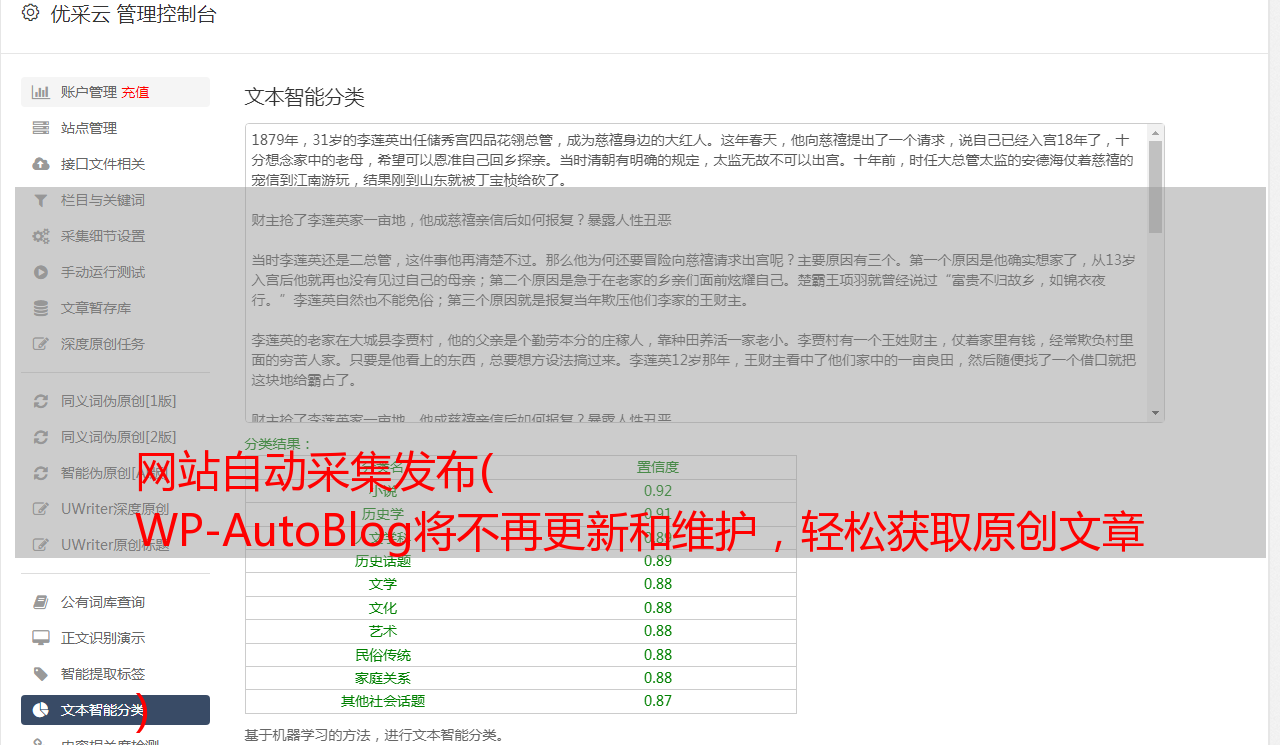Viewport: 1280px width, 745px height.
Task: Click the 文学 category cell
Action: (x=383, y=584)
